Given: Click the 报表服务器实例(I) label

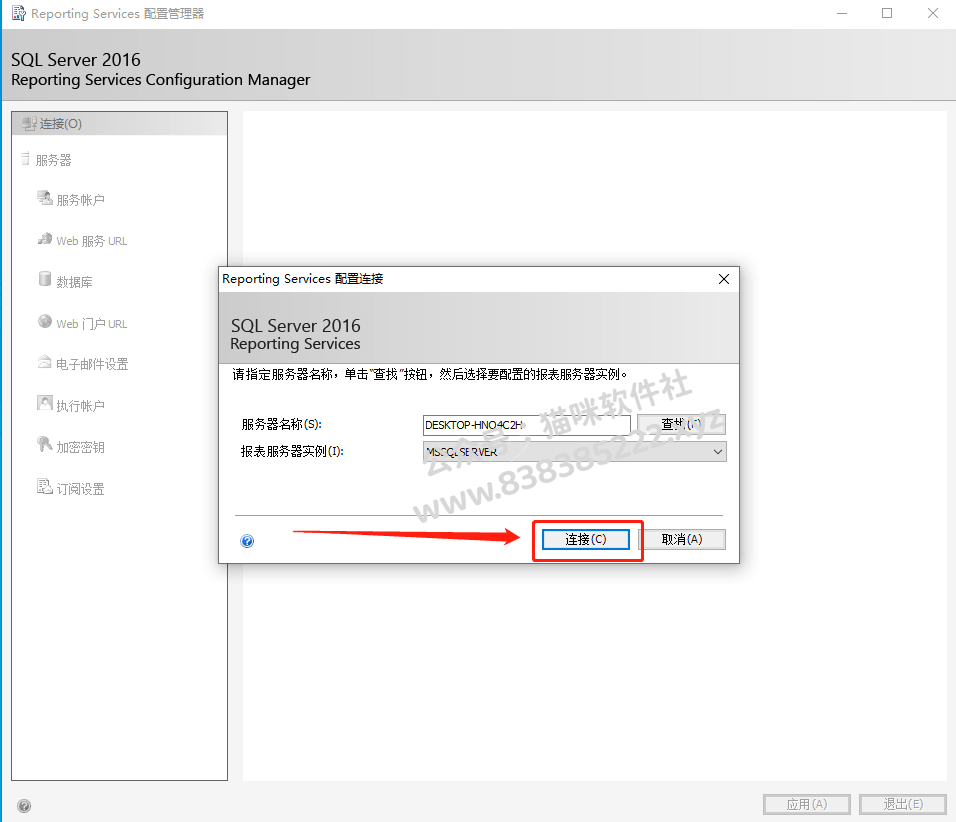Looking at the screenshot, I should [292, 451].
